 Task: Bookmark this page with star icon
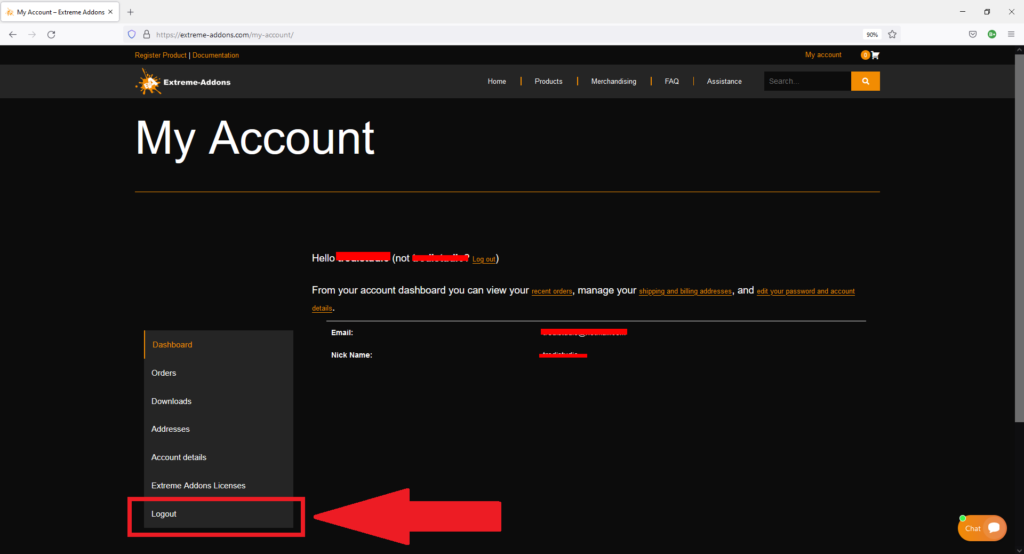(892, 35)
